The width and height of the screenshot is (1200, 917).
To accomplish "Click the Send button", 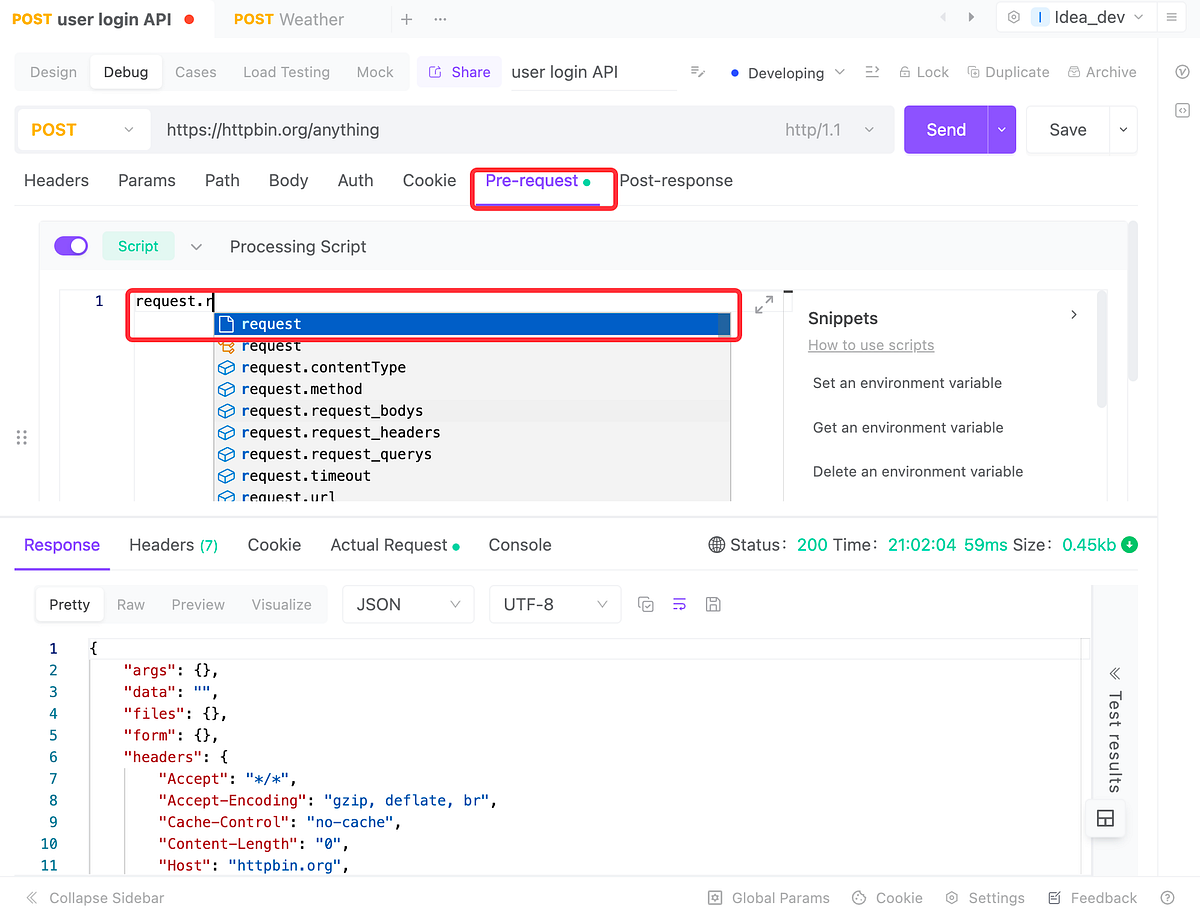I will point(944,129).
